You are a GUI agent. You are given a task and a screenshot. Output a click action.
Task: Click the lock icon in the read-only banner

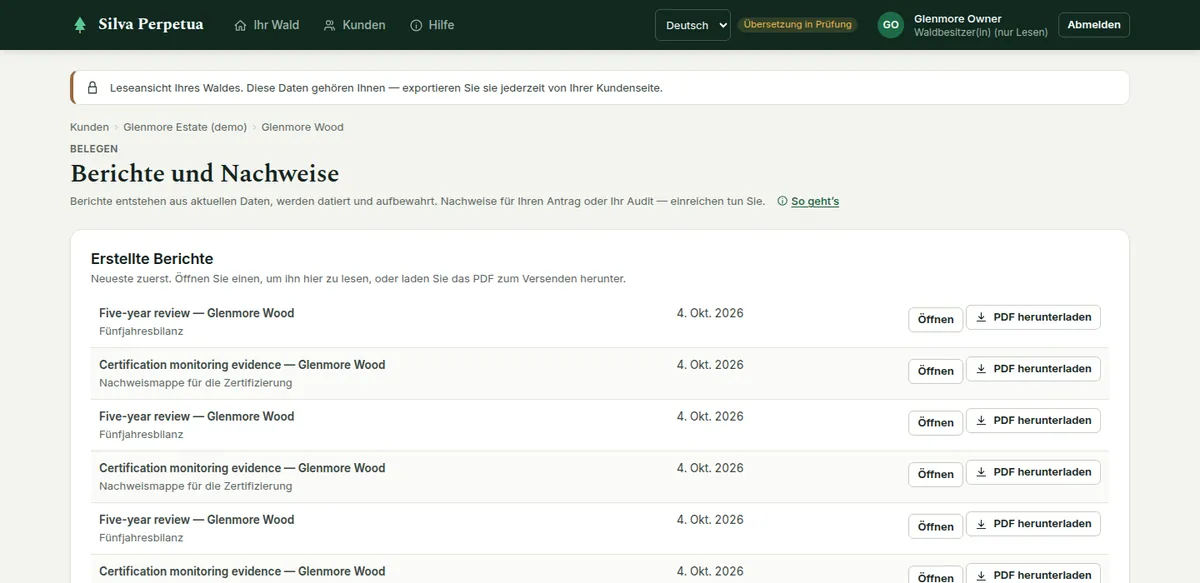click(92, 88)
